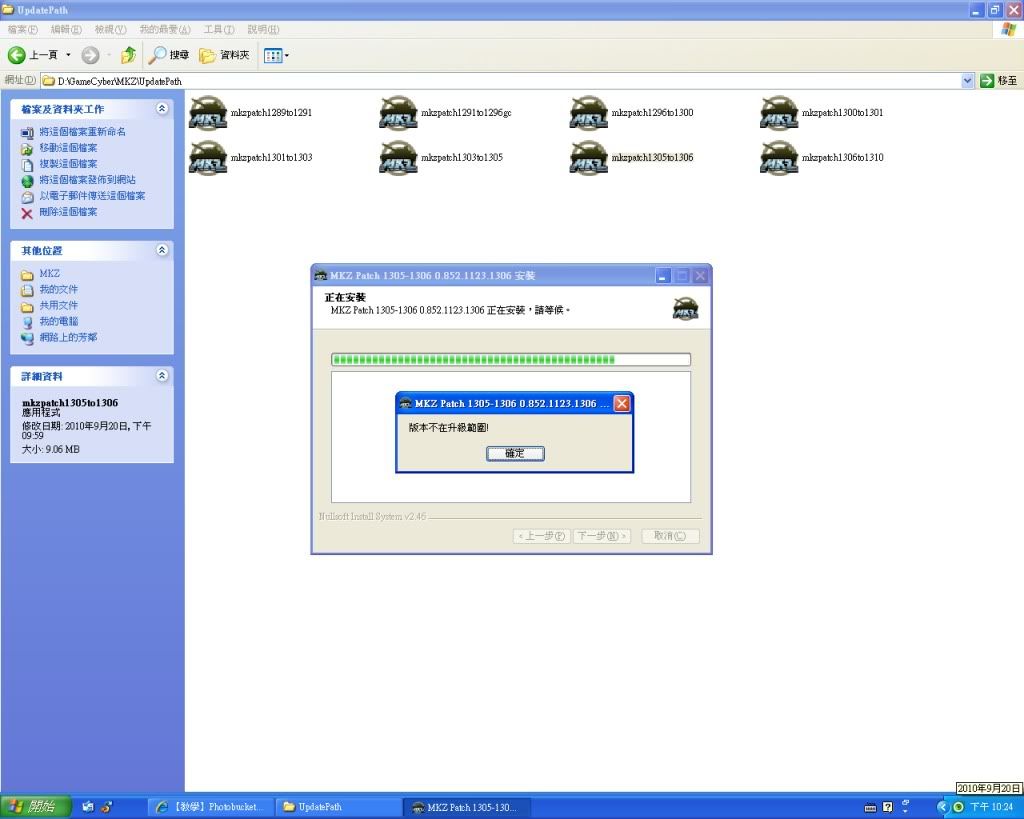Image resolution: width=1024 pixels, height=819 pixels.
Task: Collapse the 詳細資料 panel
Action: 162,376
